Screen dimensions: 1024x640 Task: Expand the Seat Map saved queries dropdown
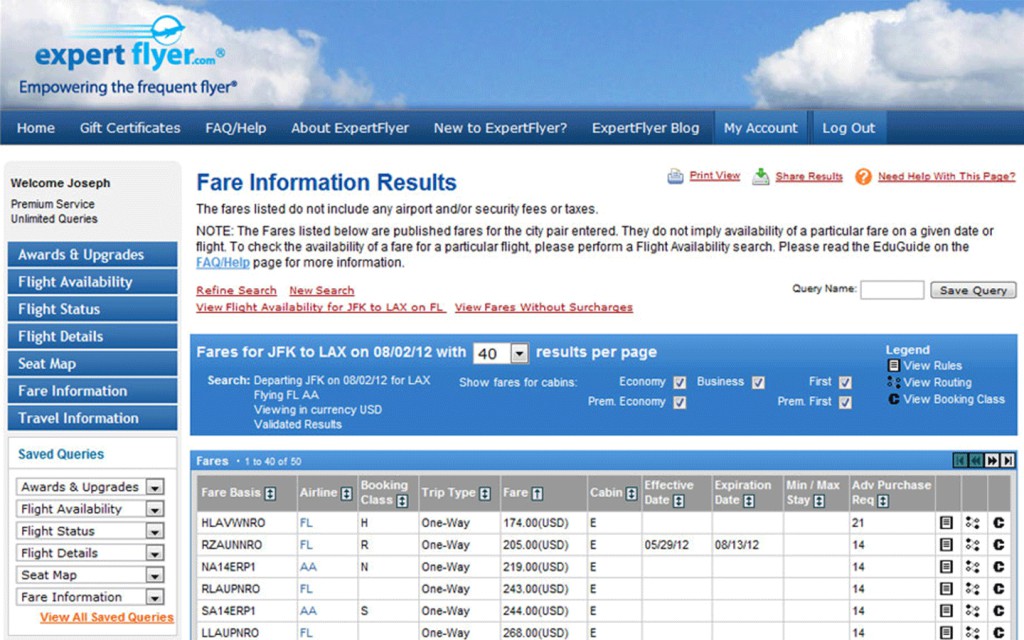pos(154,575)
